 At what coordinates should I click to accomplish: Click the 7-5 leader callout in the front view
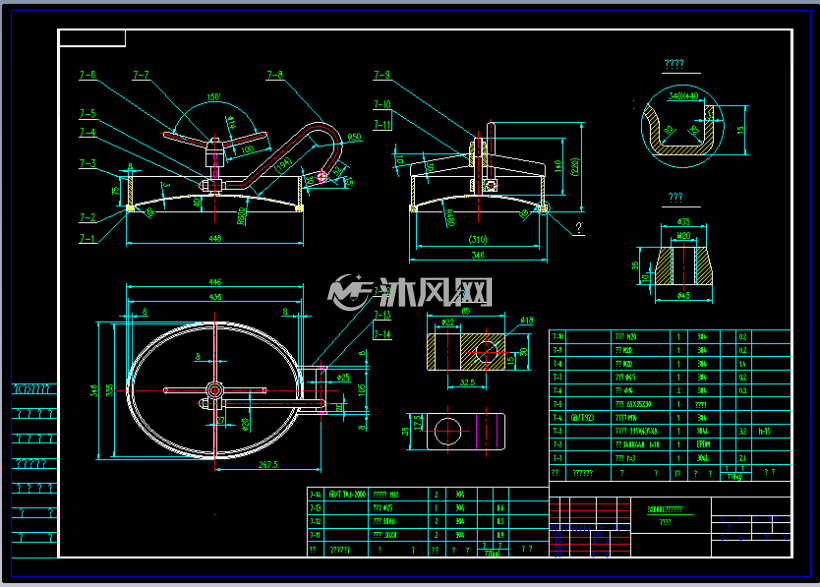point(87,114)
